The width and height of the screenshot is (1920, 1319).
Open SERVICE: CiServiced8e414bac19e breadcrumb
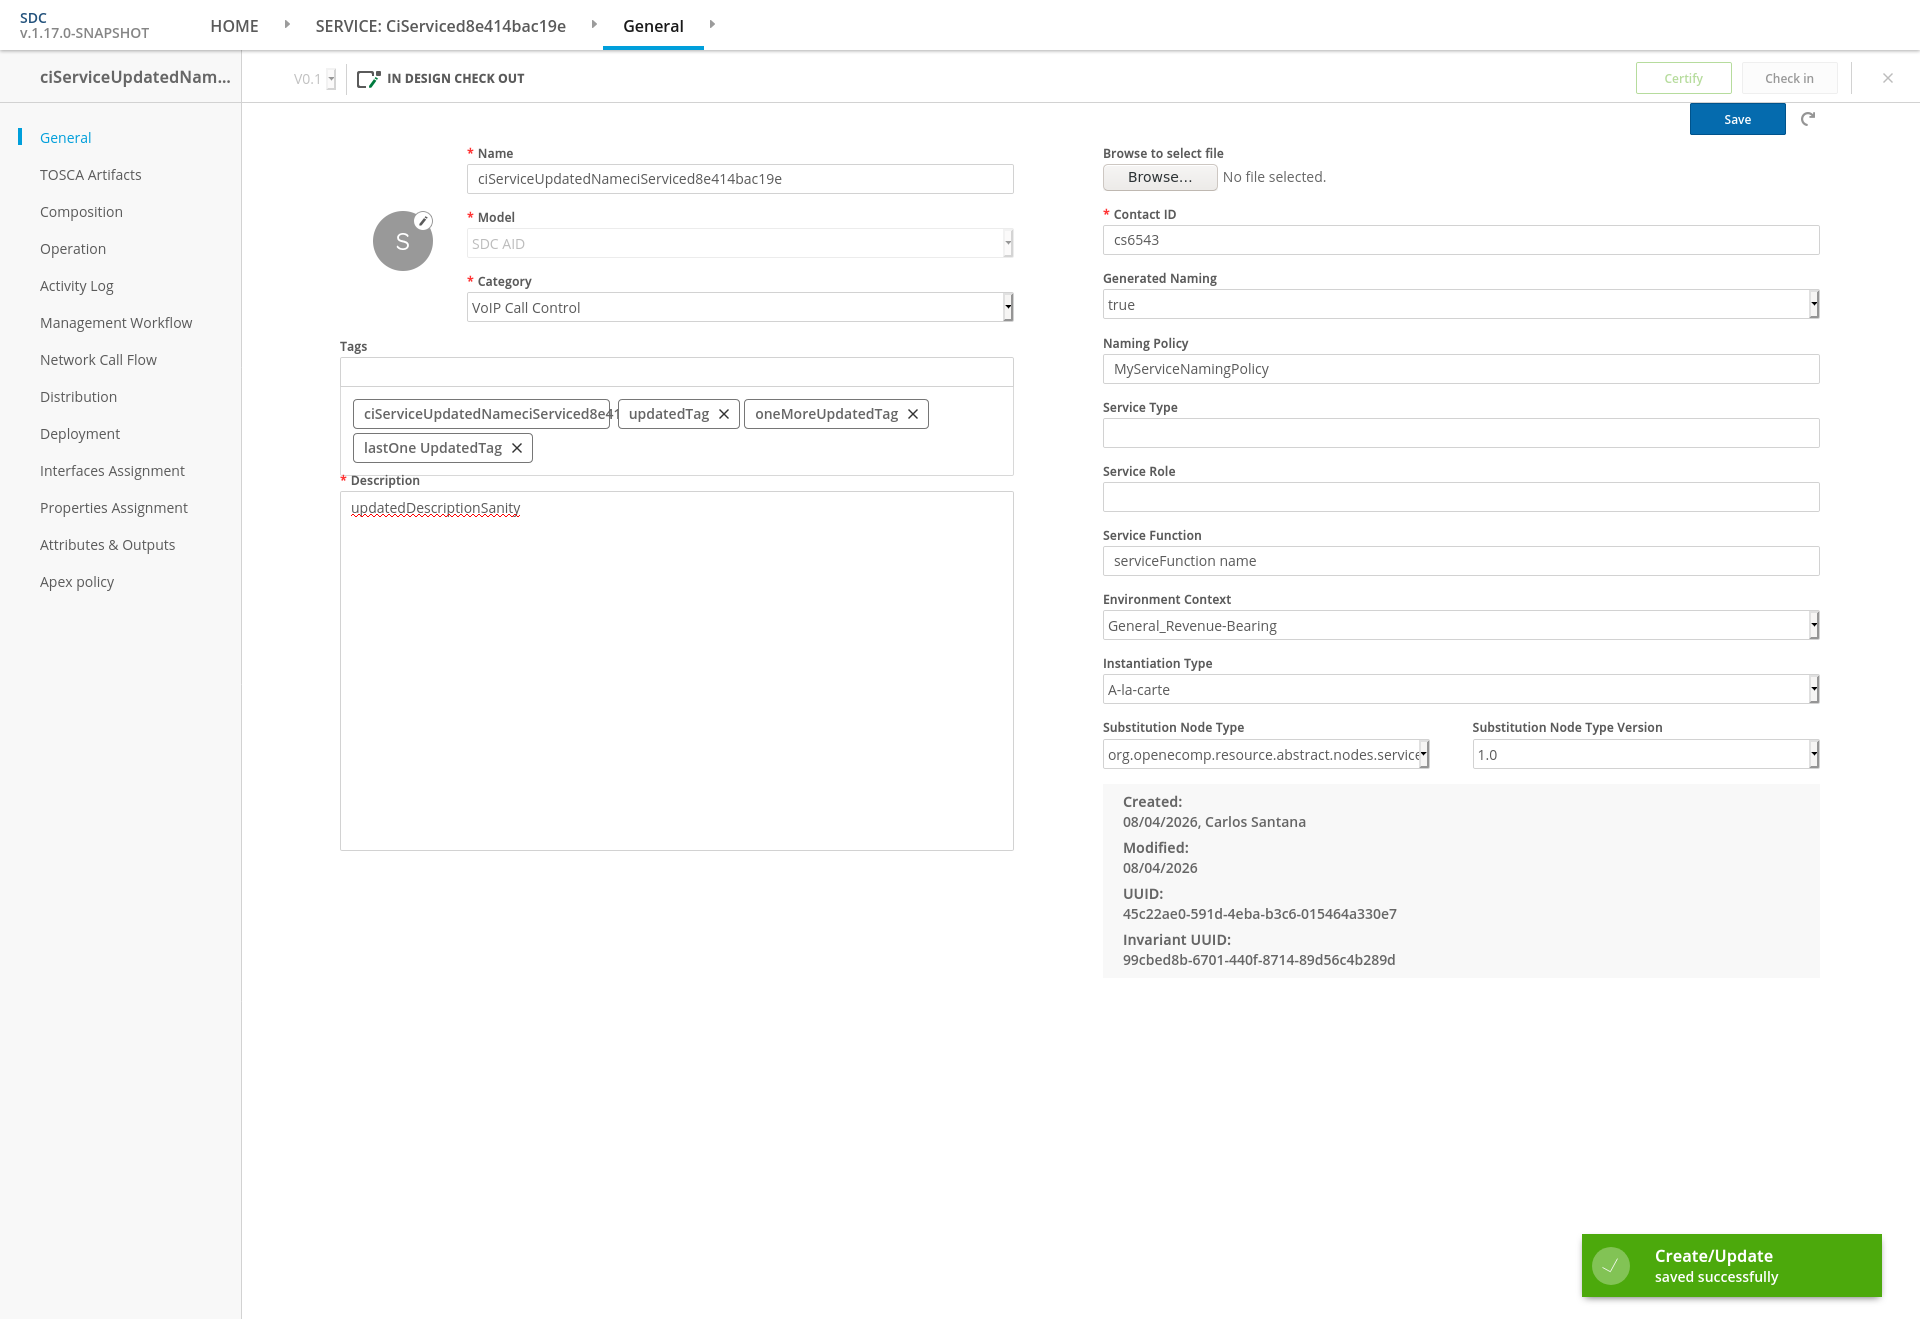[441, 26]
